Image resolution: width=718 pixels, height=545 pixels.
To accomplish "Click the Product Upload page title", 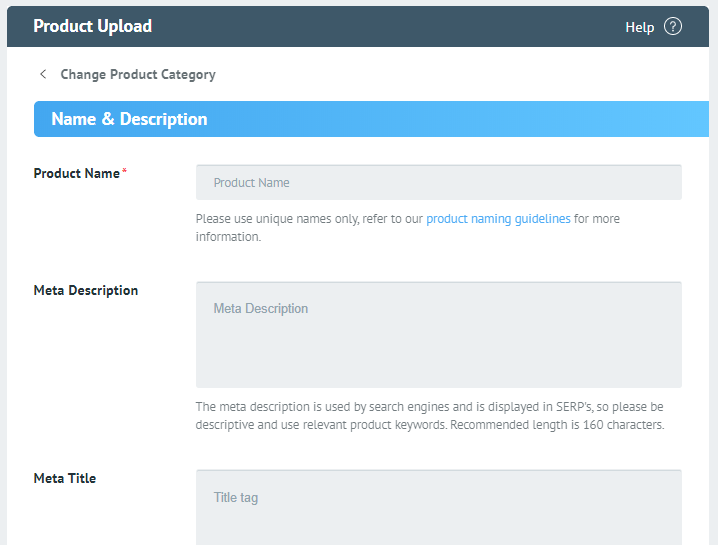I will click(92, 26).
